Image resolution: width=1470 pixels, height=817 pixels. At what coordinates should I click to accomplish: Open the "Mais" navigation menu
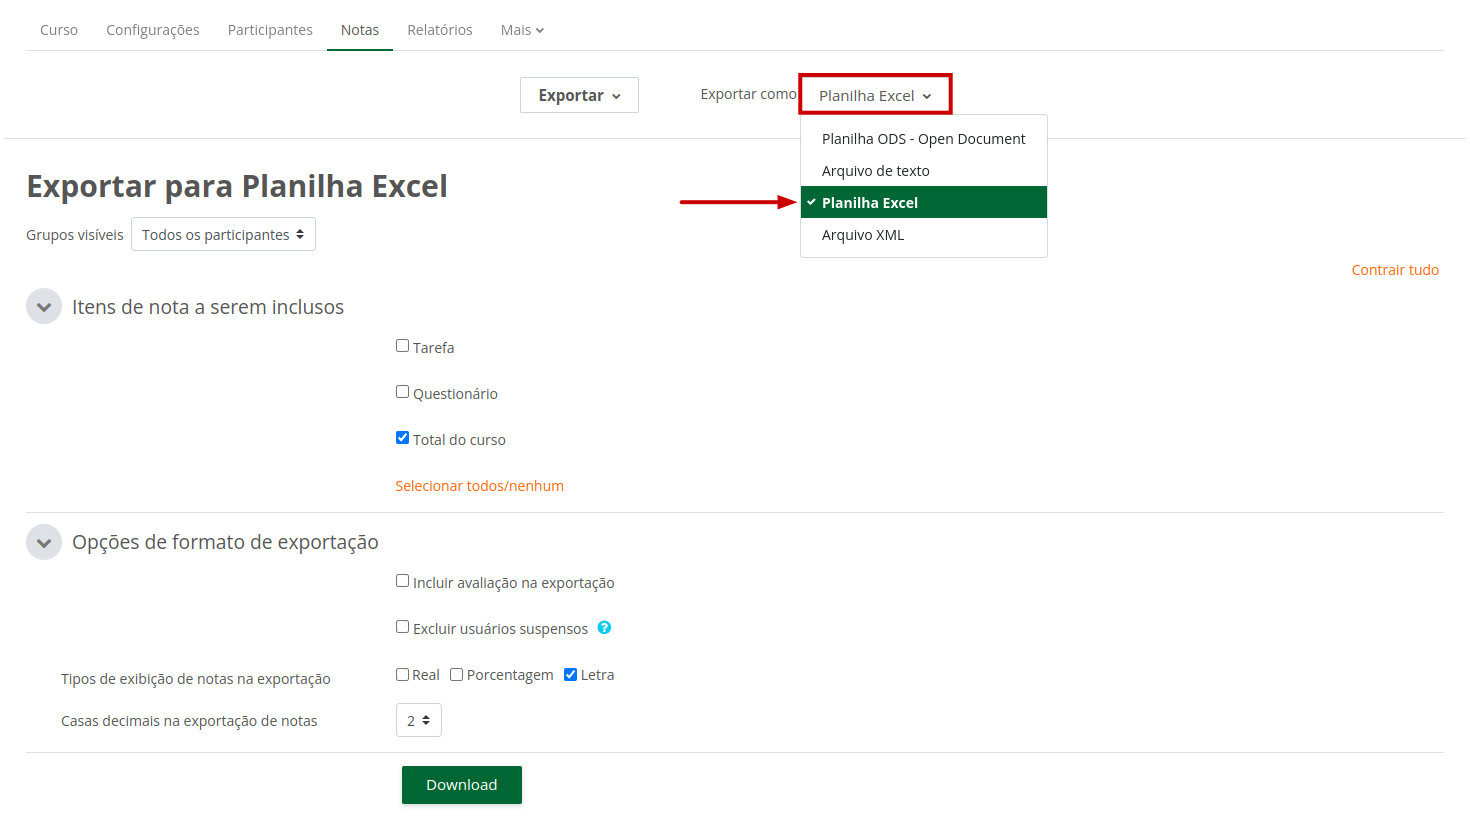pos(521,29)
